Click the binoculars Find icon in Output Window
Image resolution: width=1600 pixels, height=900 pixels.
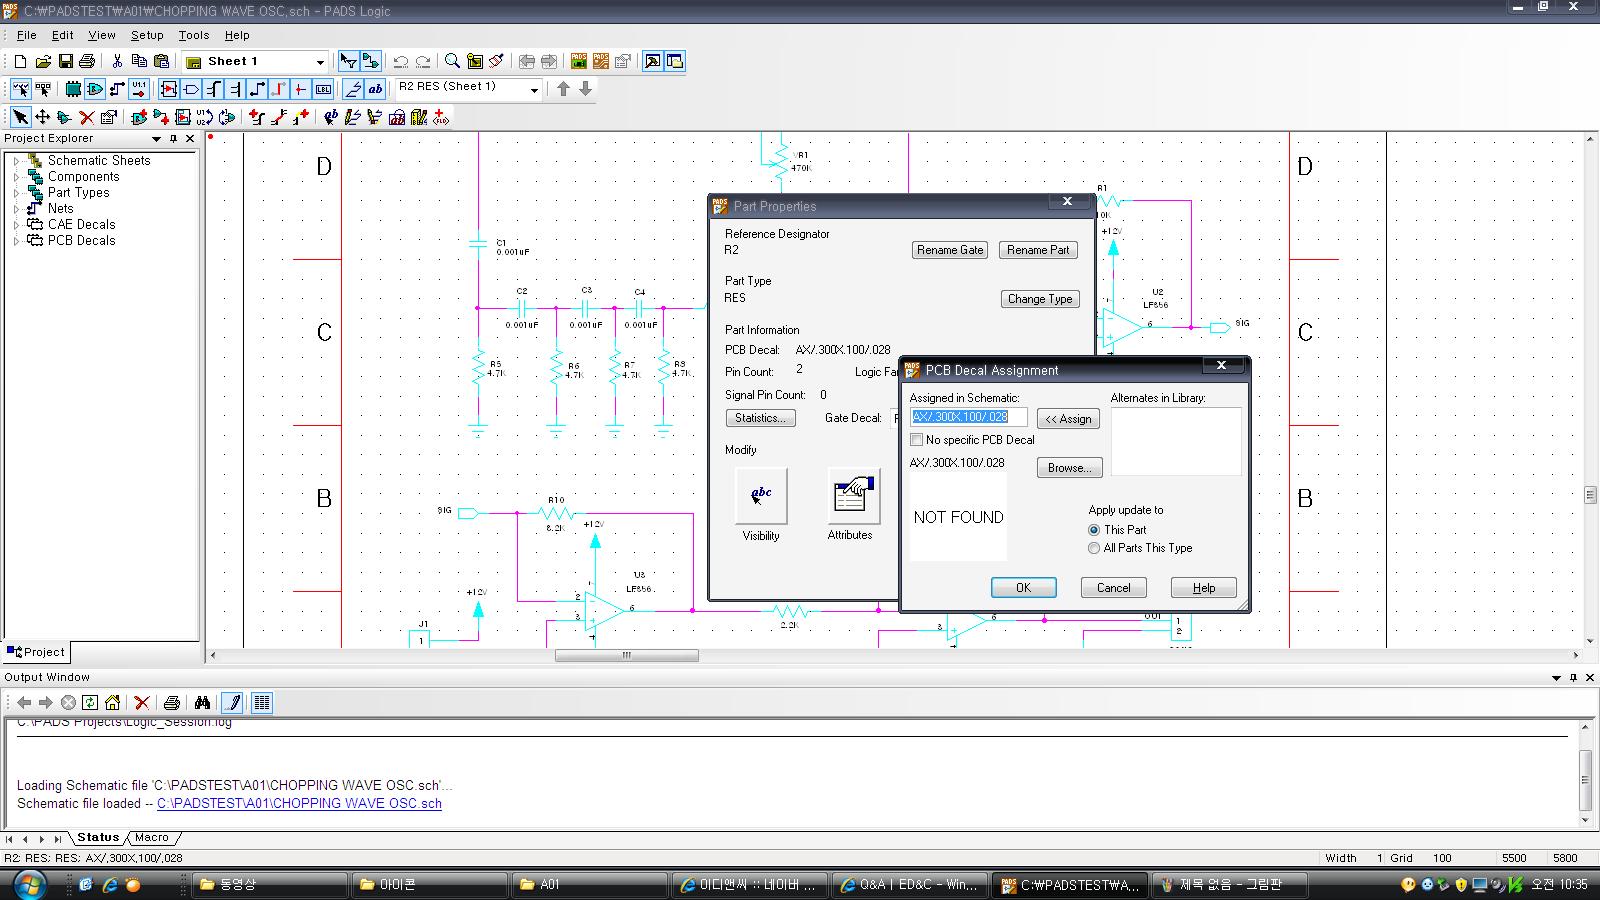pyautogui.click(x=202, y=703)
